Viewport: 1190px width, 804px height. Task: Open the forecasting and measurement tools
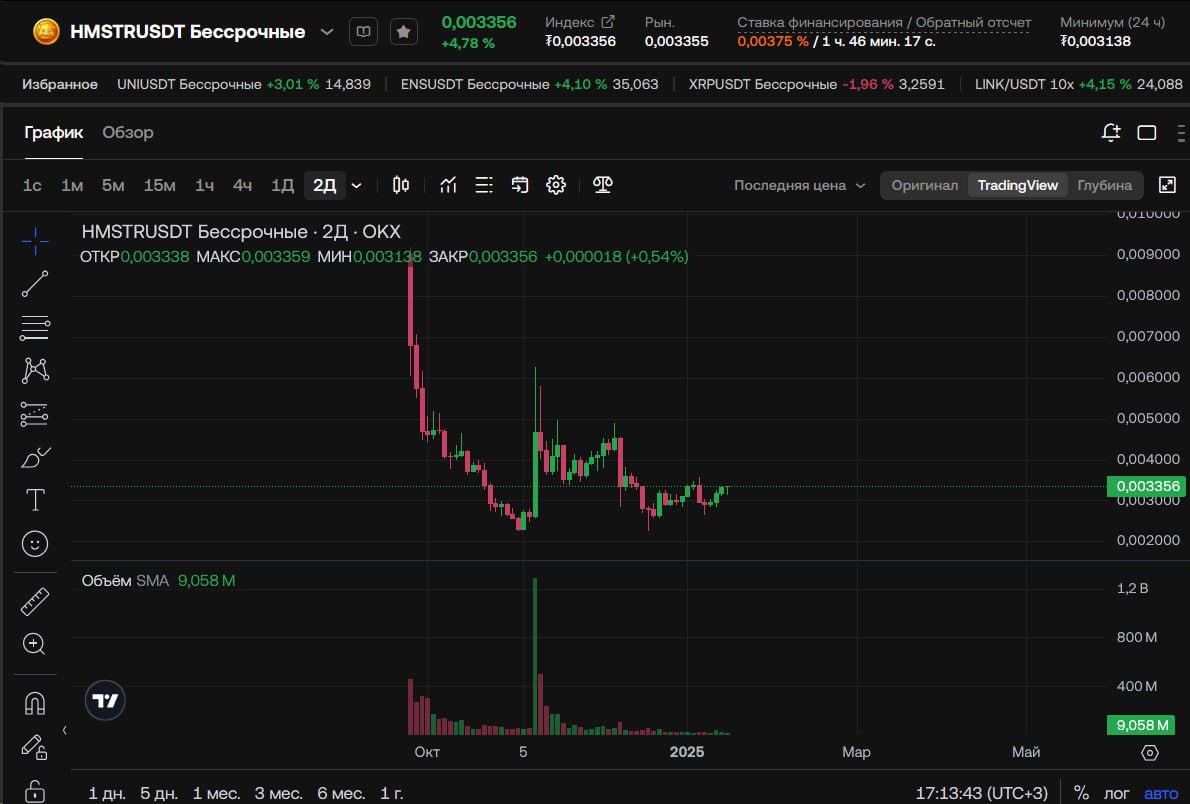(35, 414)
